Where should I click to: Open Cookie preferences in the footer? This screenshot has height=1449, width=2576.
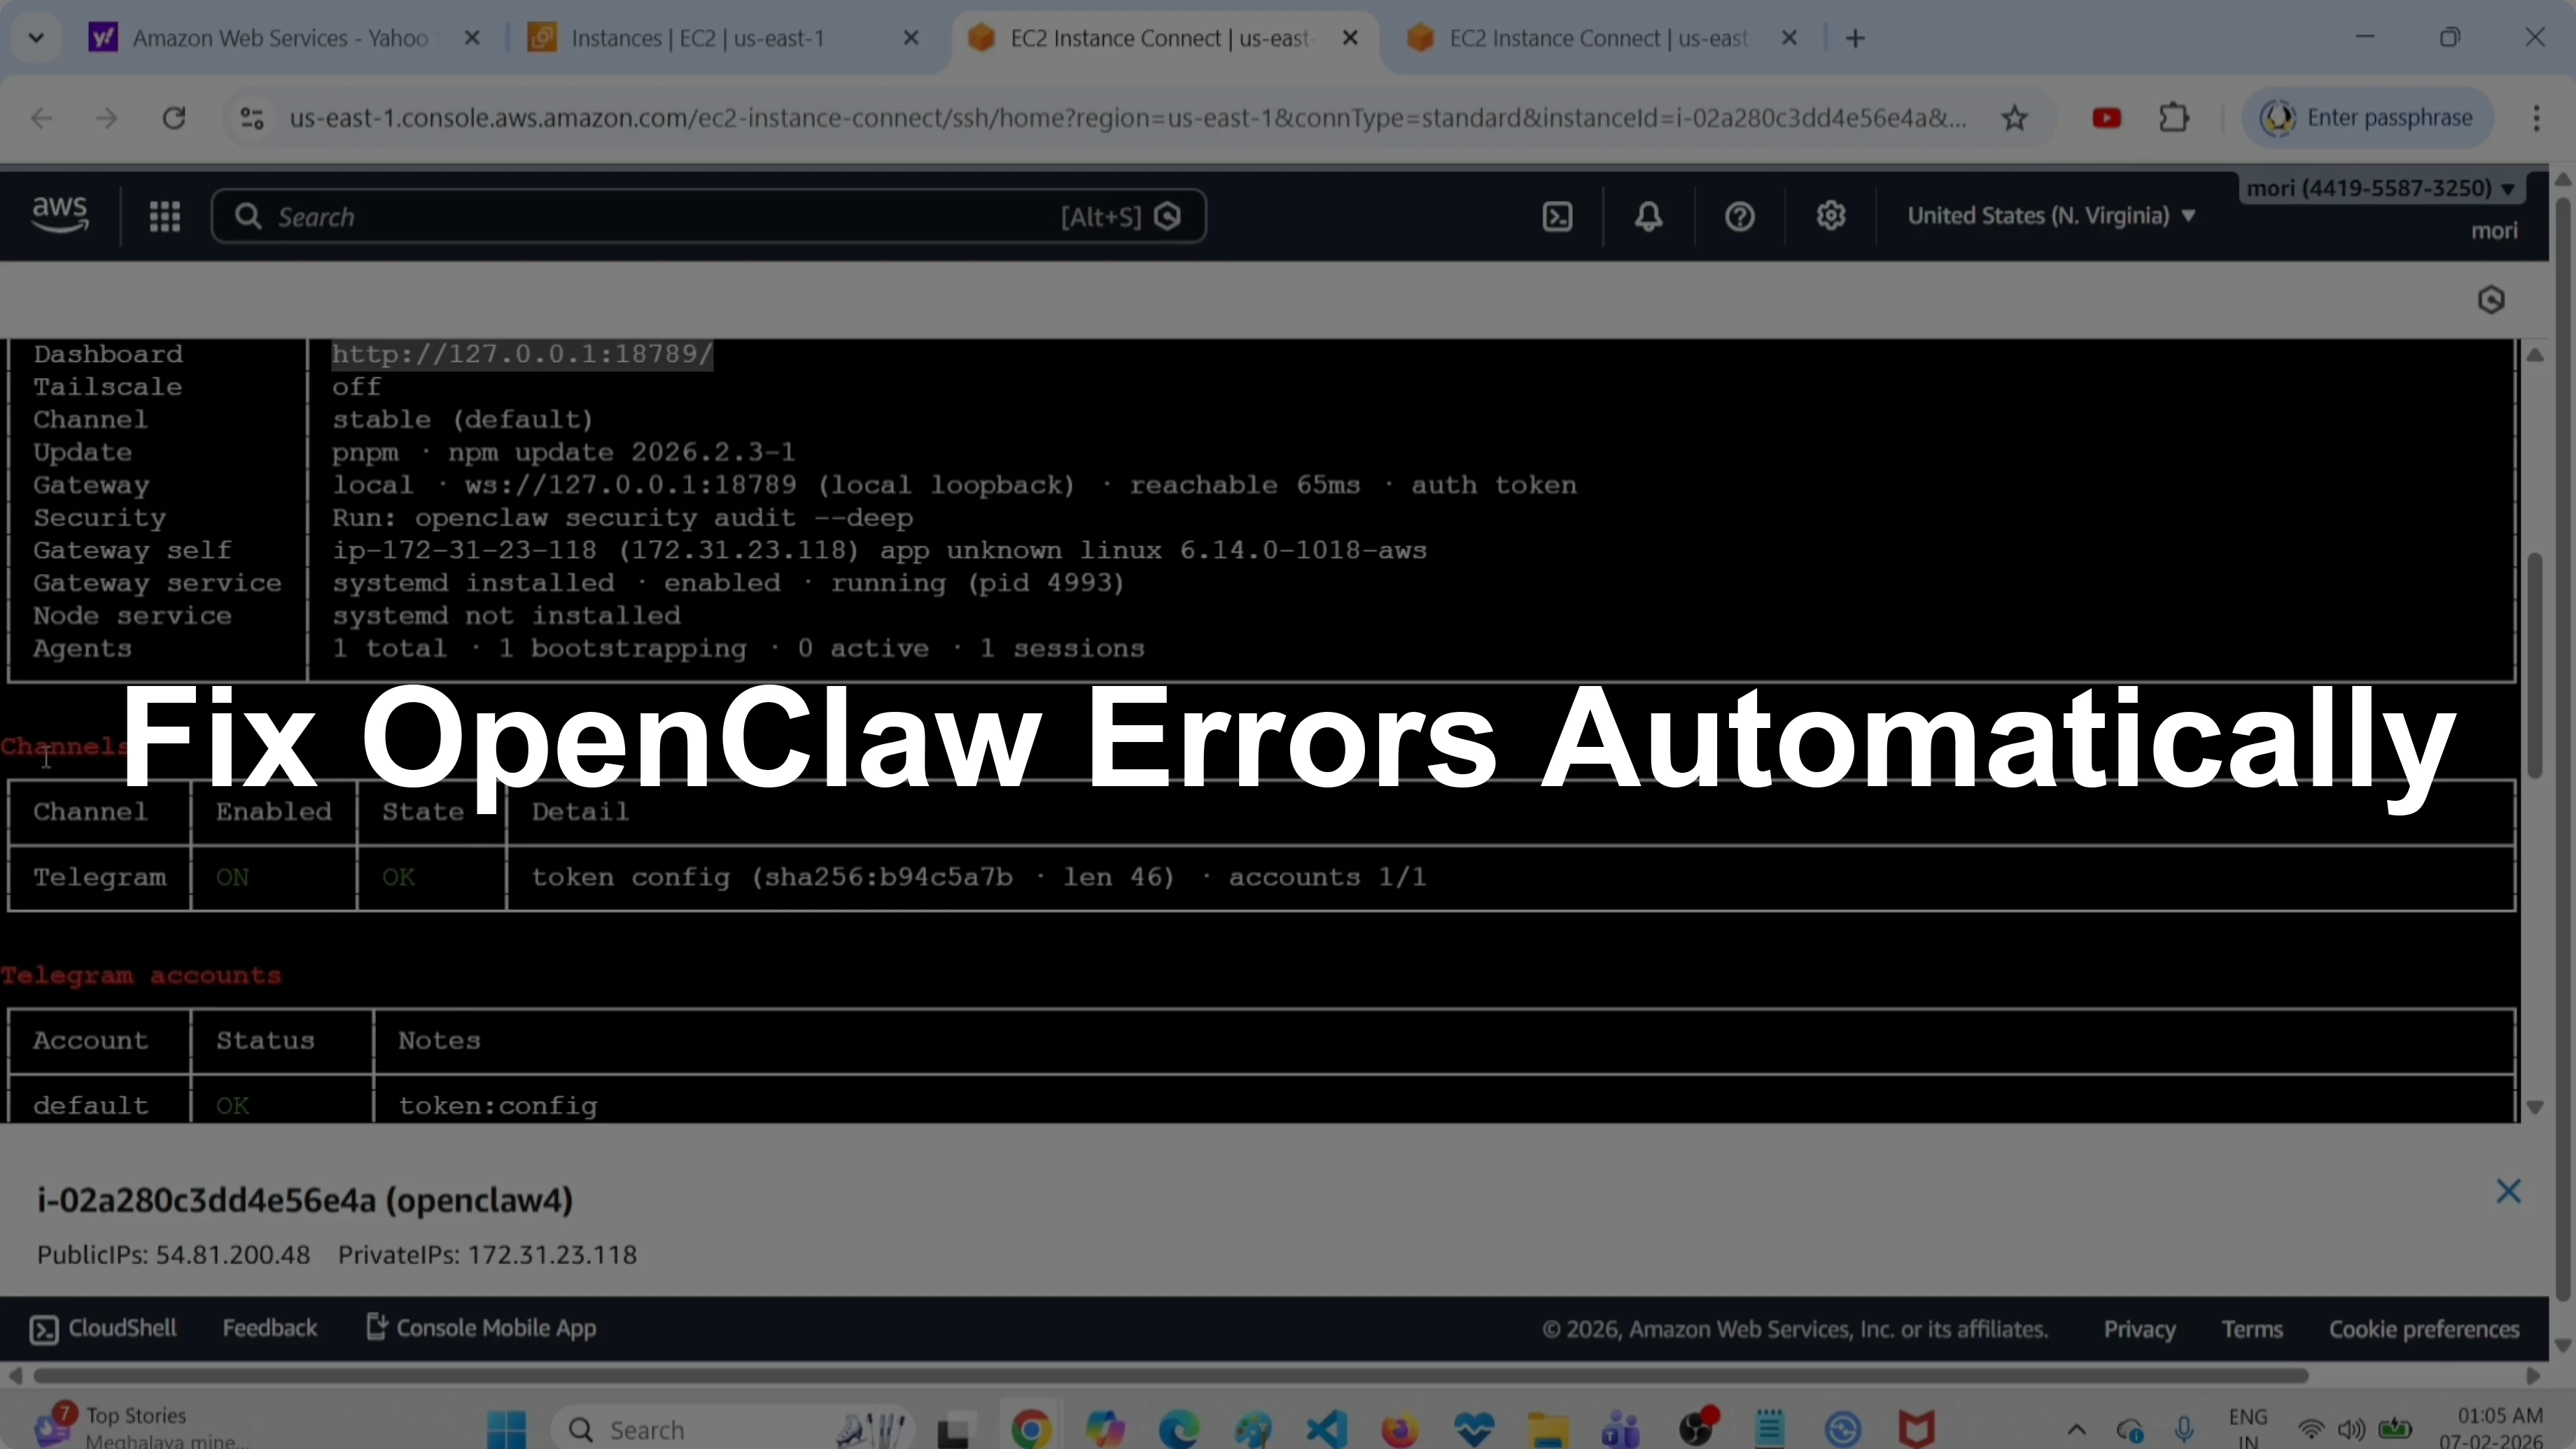[2424, 1328]
